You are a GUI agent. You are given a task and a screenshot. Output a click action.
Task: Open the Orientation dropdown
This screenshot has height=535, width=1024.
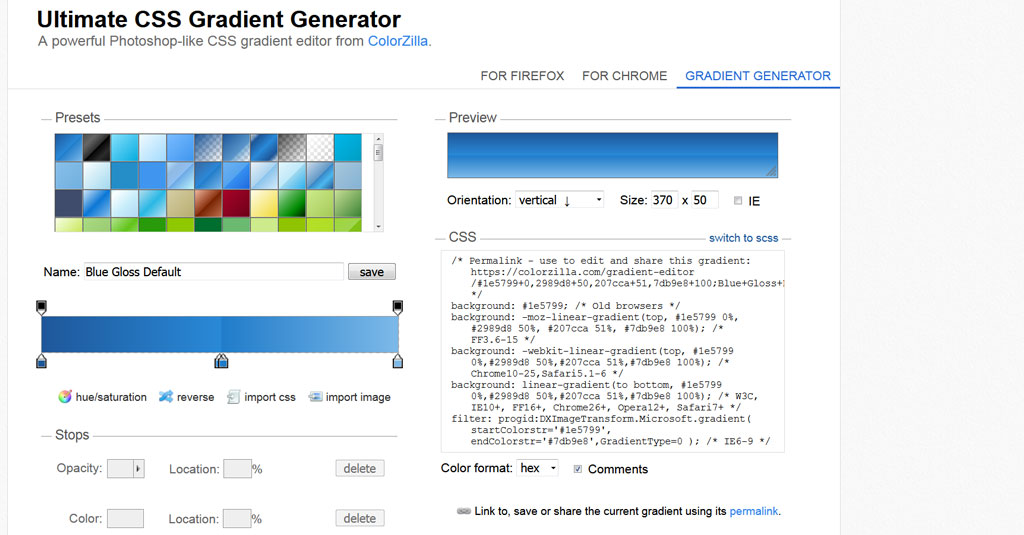[559, 200]
